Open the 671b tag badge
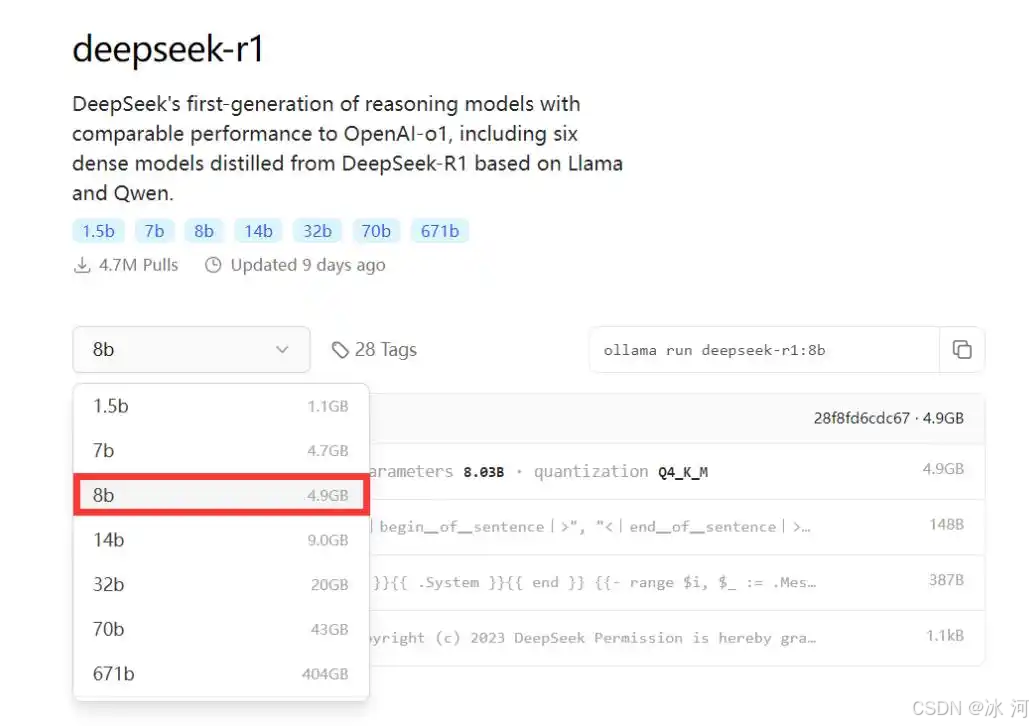 pos(439,231)
